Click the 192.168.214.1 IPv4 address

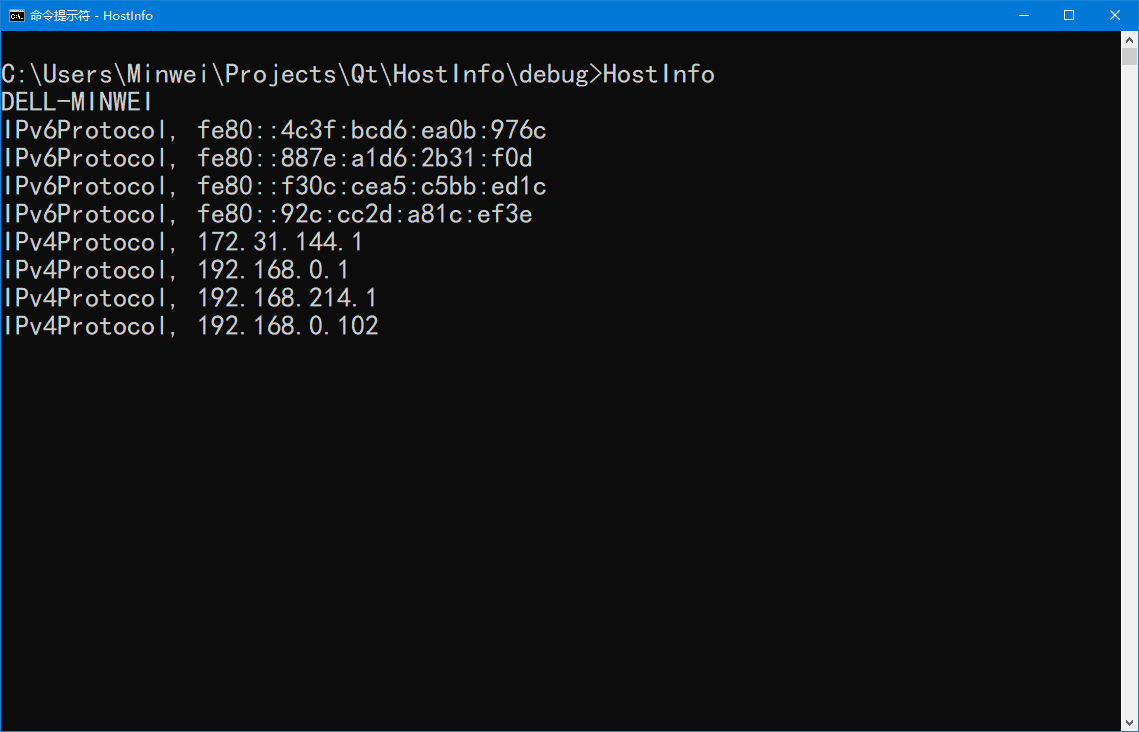(287, 298)
